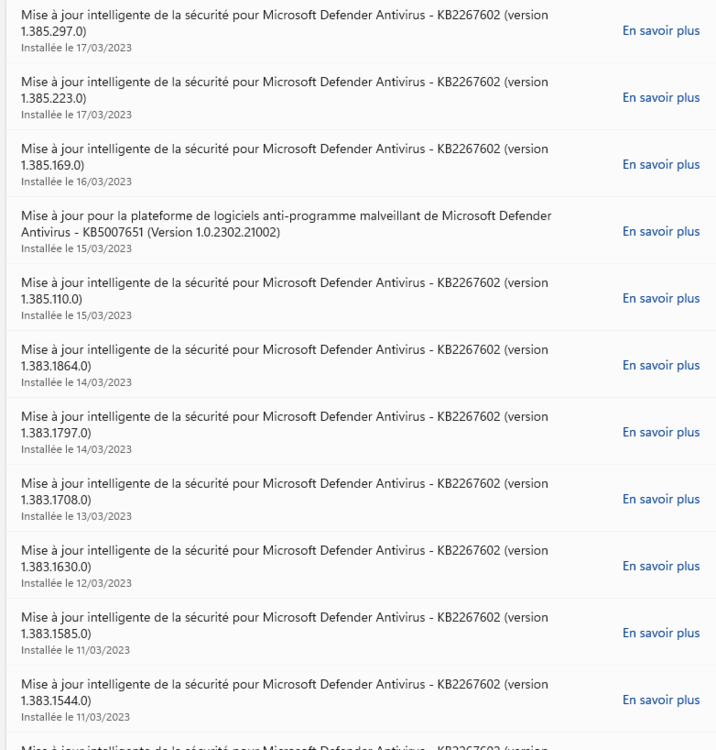The height and width of the screenshot is (750, 716).
Task: Select the update entry for version 1.383.1630.0
Action: click(285, 558)
